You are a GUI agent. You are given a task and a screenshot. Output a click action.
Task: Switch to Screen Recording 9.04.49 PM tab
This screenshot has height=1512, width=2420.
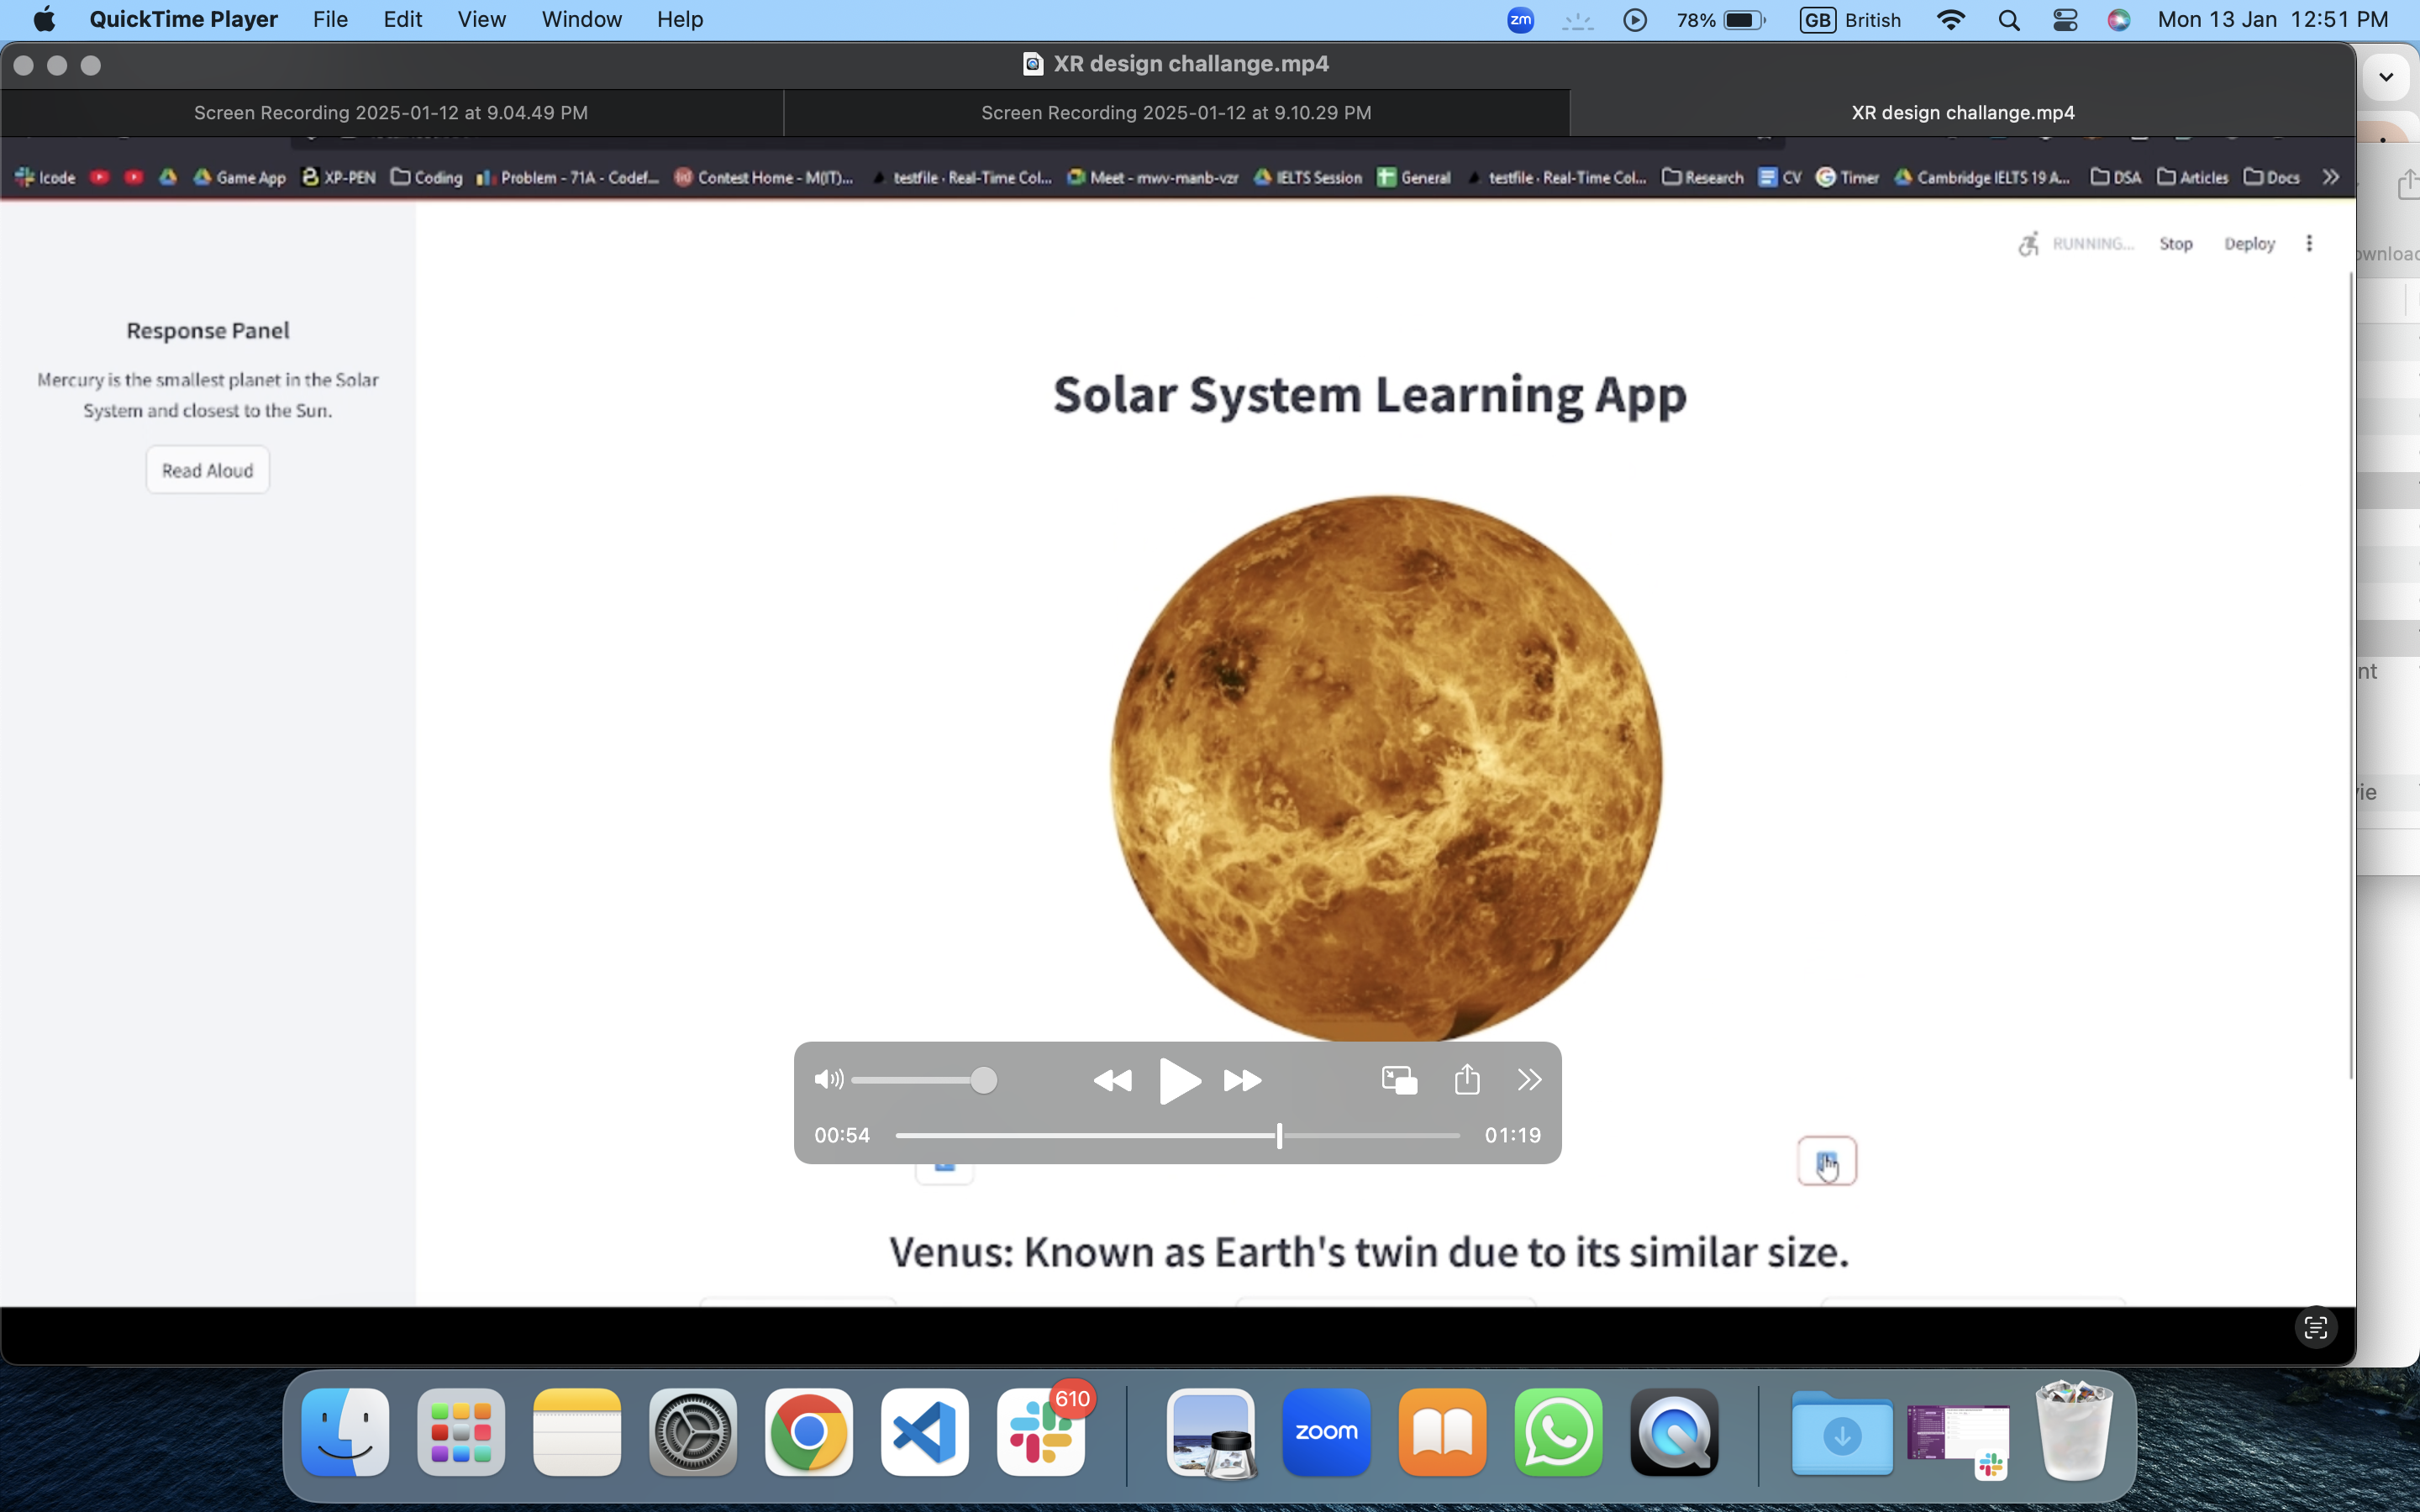[391, 113]
